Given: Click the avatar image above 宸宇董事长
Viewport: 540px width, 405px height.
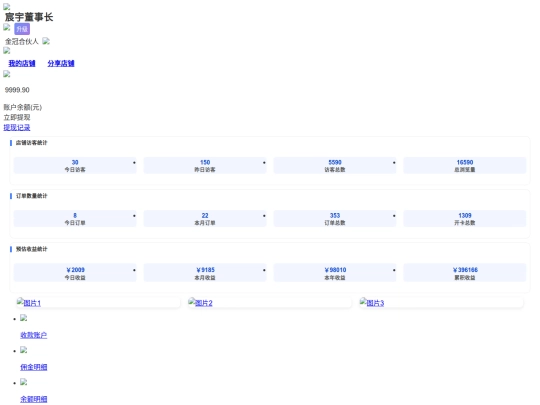Looking at the screenshot, I should click(x=7, y=7).
